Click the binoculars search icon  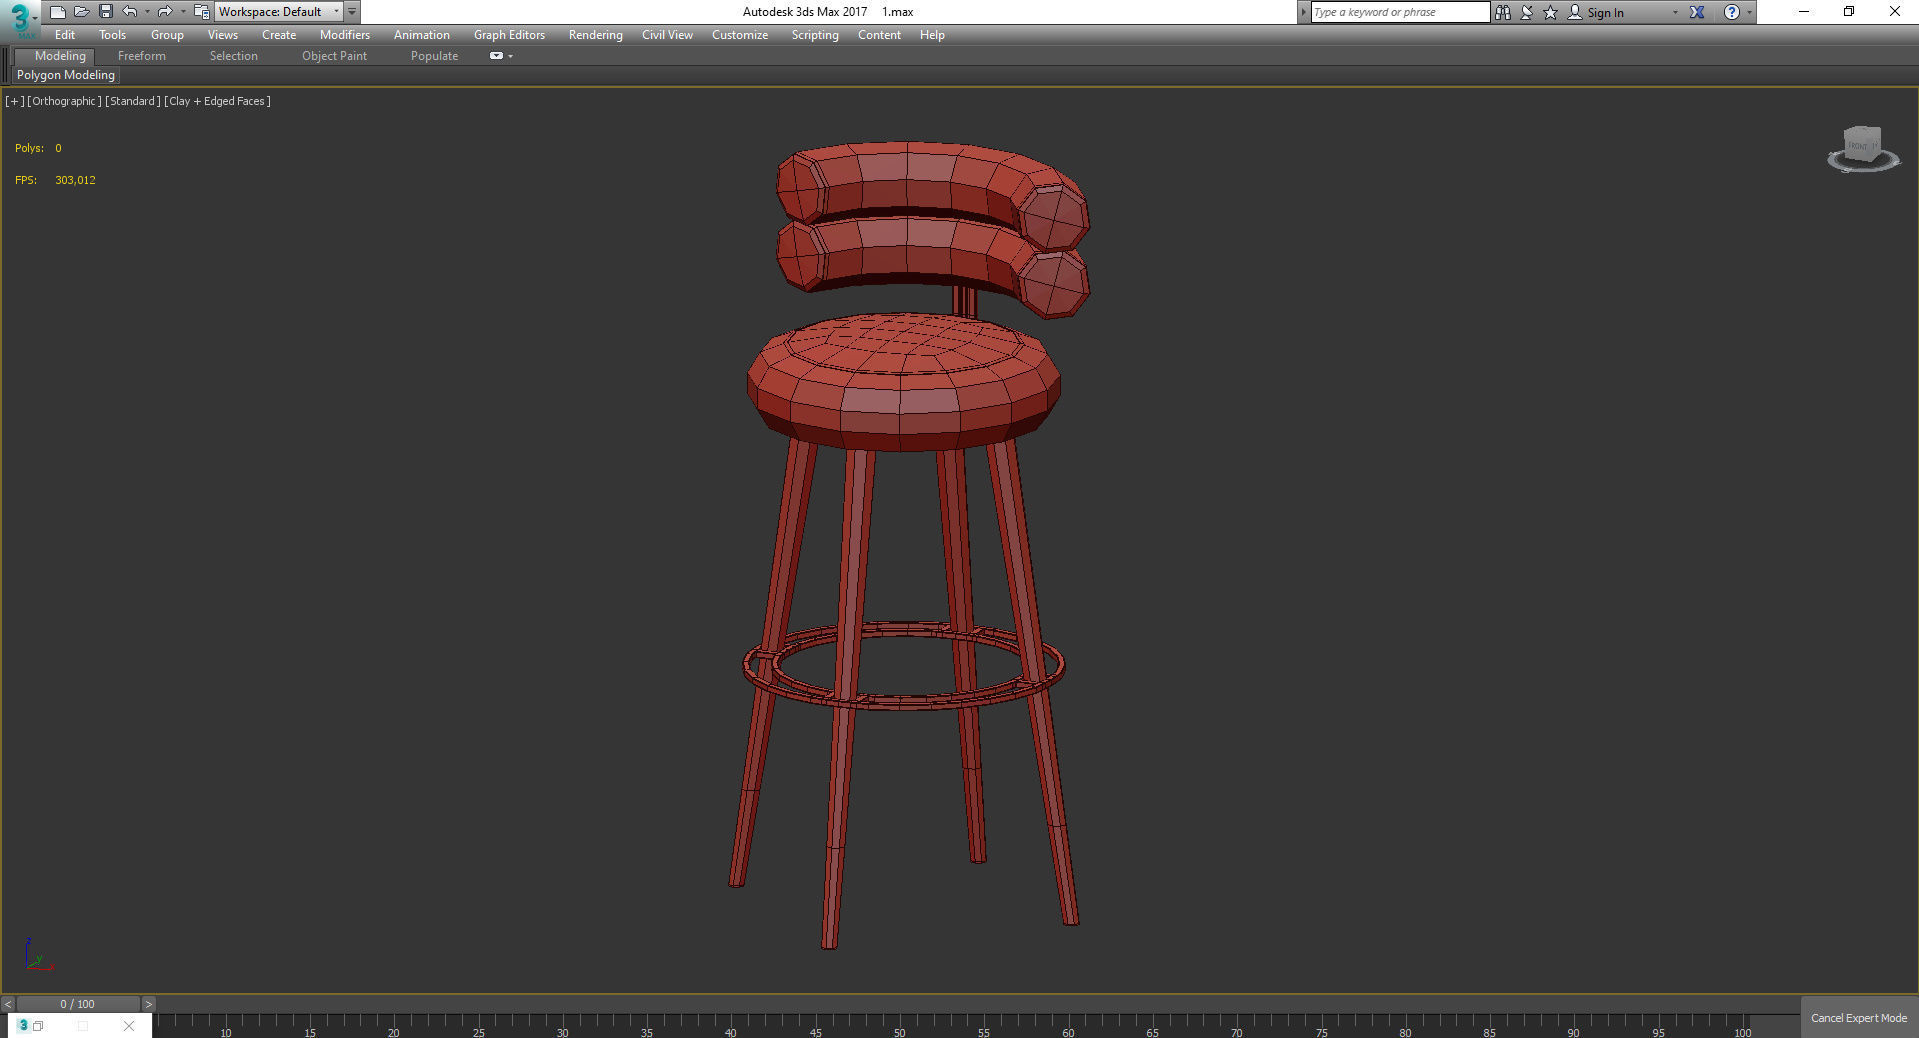(1502, 12)
